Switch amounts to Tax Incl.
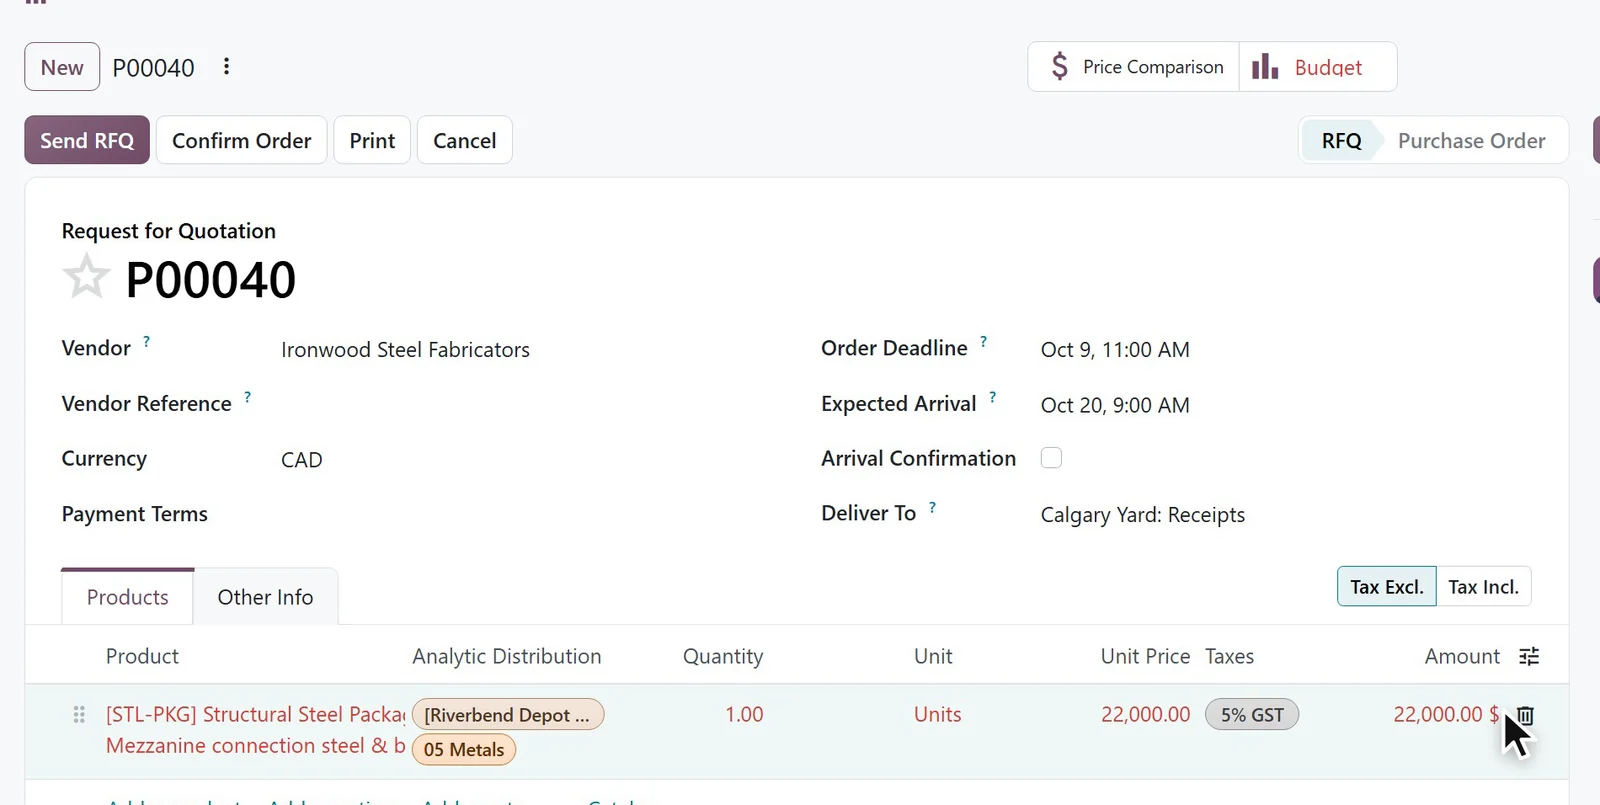Viewport: 1600px width, 805px height. (x=1483, y=587)
